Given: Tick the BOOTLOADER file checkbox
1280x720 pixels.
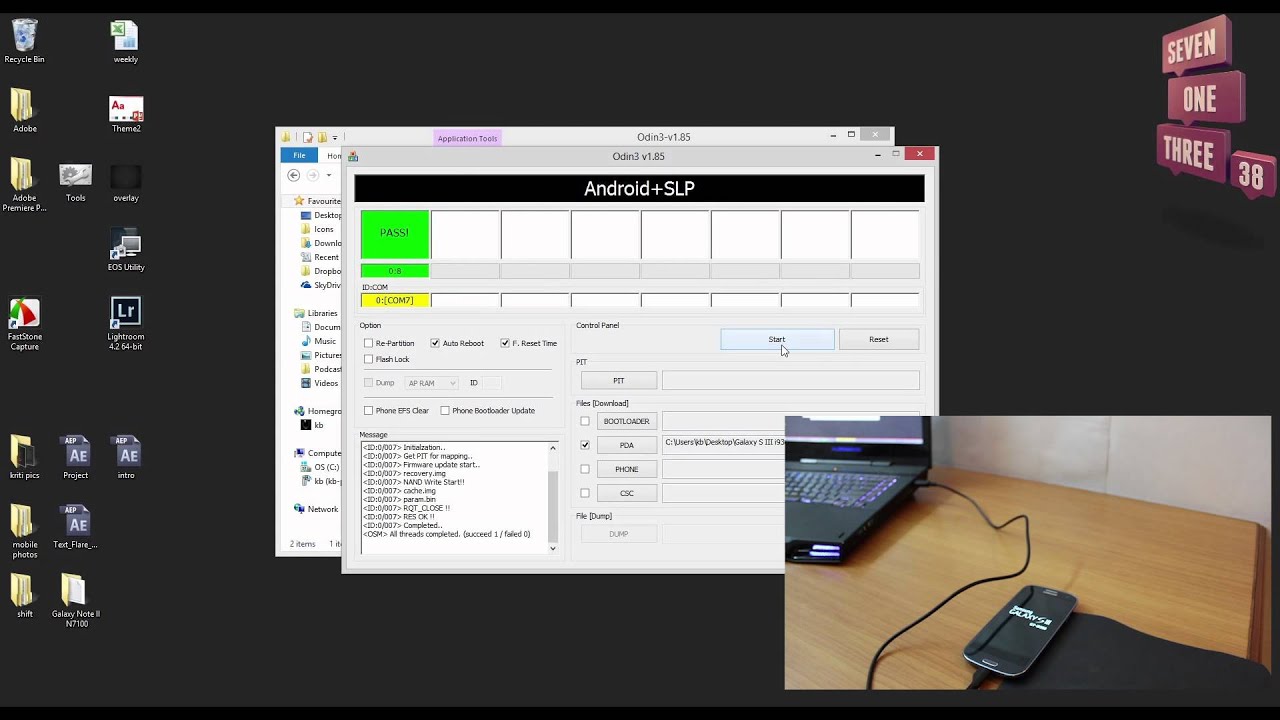Looking at the screenshot, I should tap(585, 421).
